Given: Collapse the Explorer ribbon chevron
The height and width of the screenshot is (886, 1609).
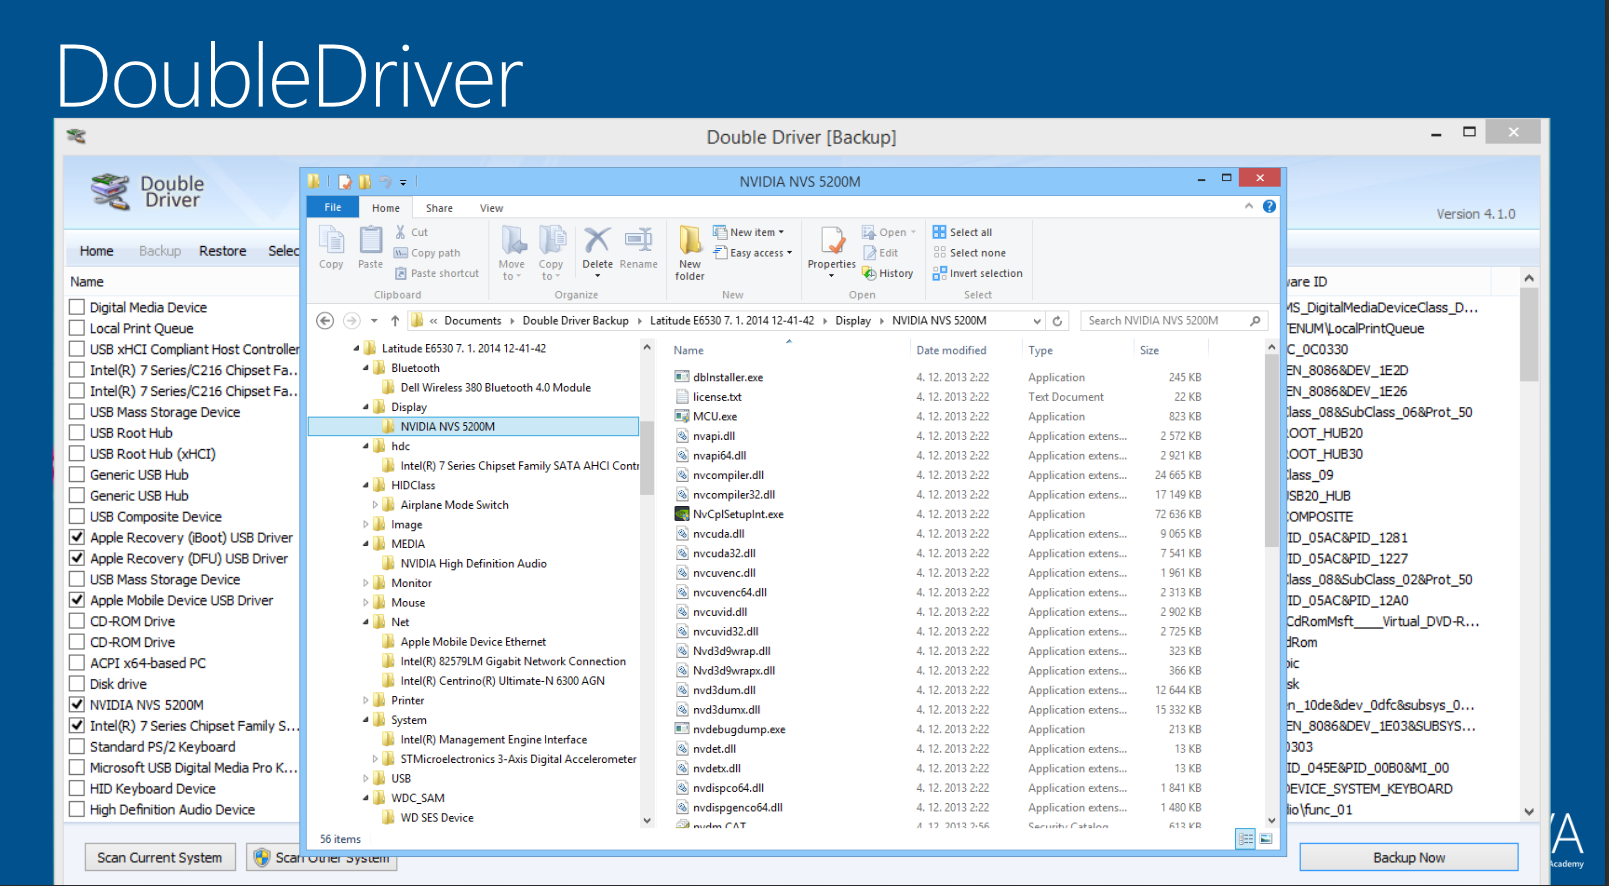Looking at the screenshot, I should click(x=1248, y=206).
